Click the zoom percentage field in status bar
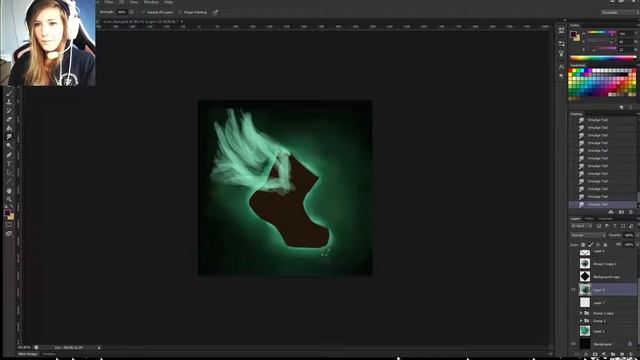Screen dimensions: 640x360 click(x=24, y=348)
